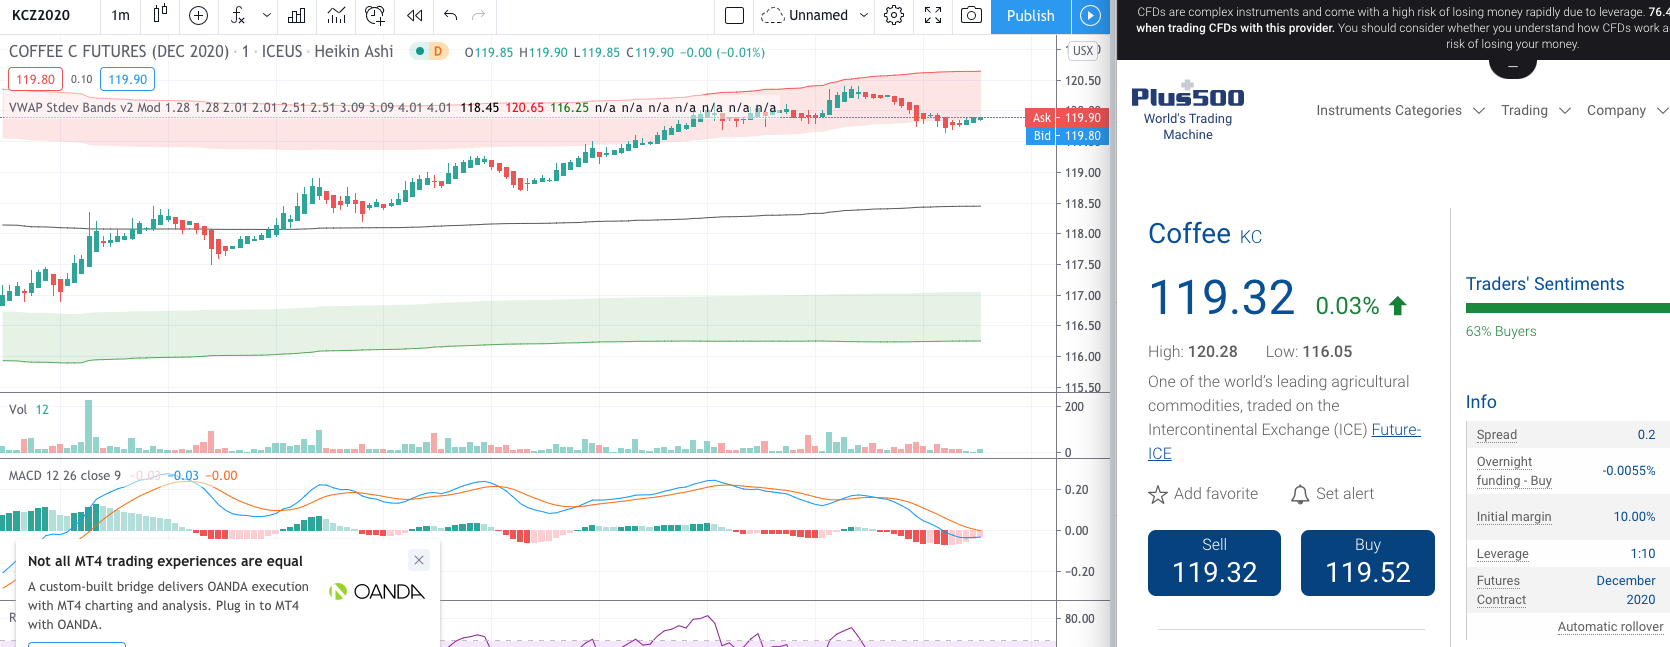Click the Set alert bell icon

1300,494
